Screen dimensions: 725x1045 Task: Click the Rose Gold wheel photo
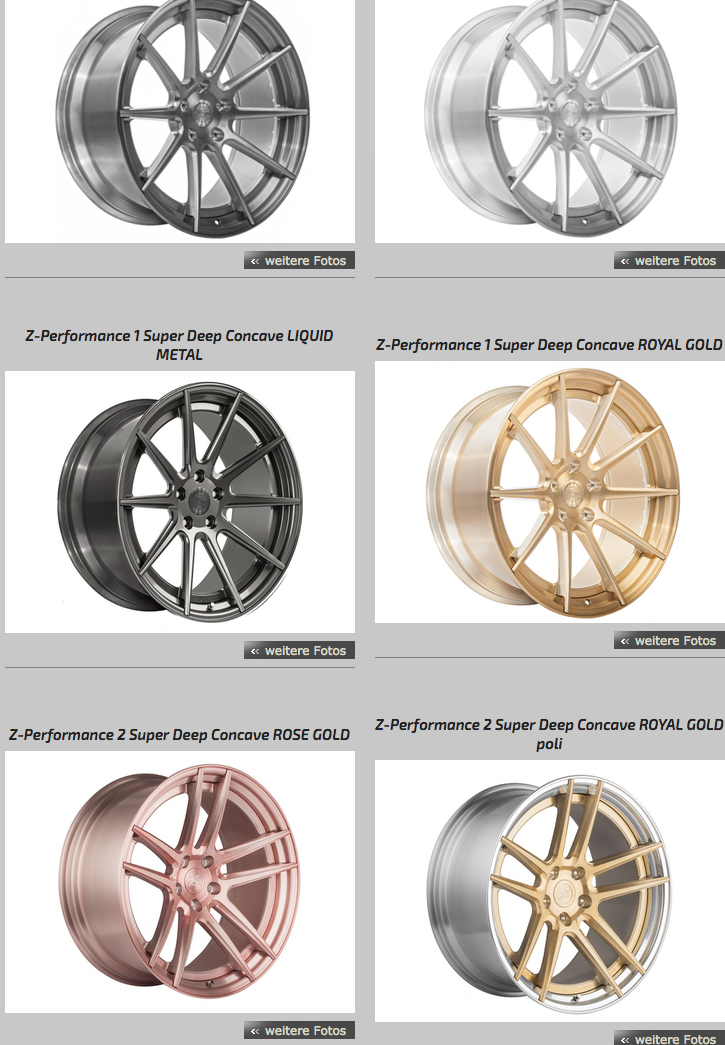(x=180, y=882)
